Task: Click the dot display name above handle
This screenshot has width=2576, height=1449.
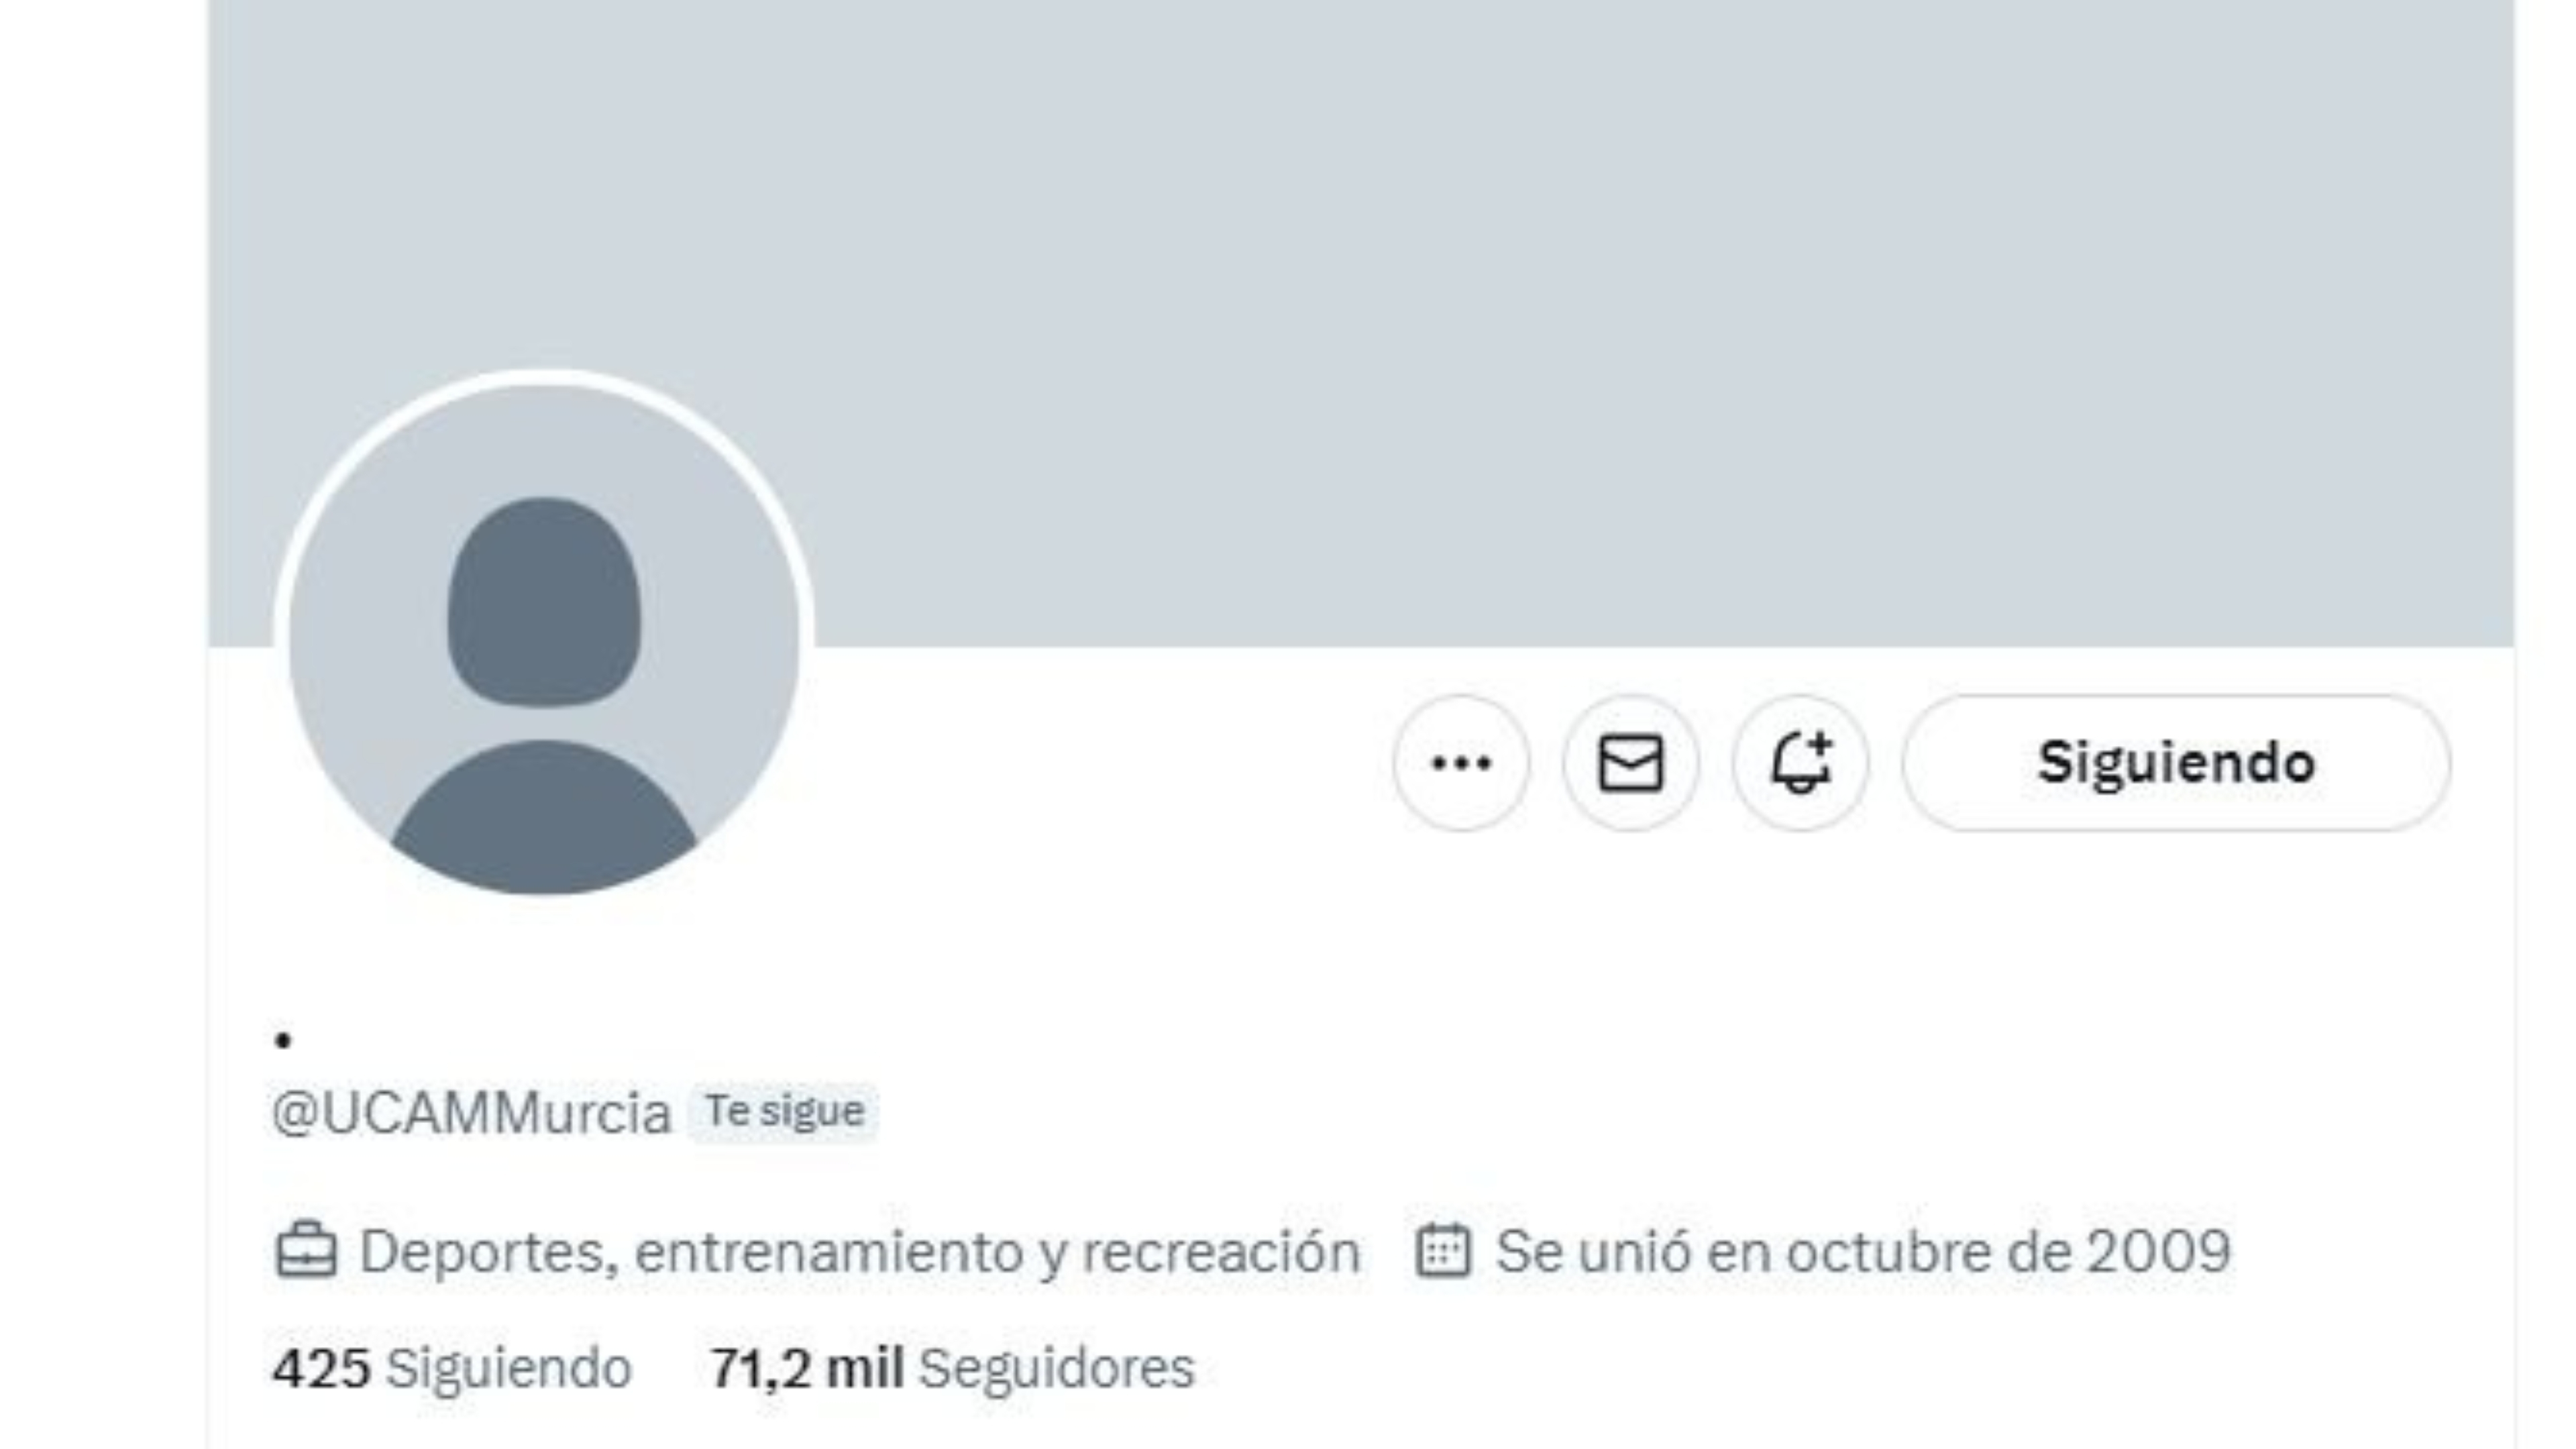Action: [283, 1040]
